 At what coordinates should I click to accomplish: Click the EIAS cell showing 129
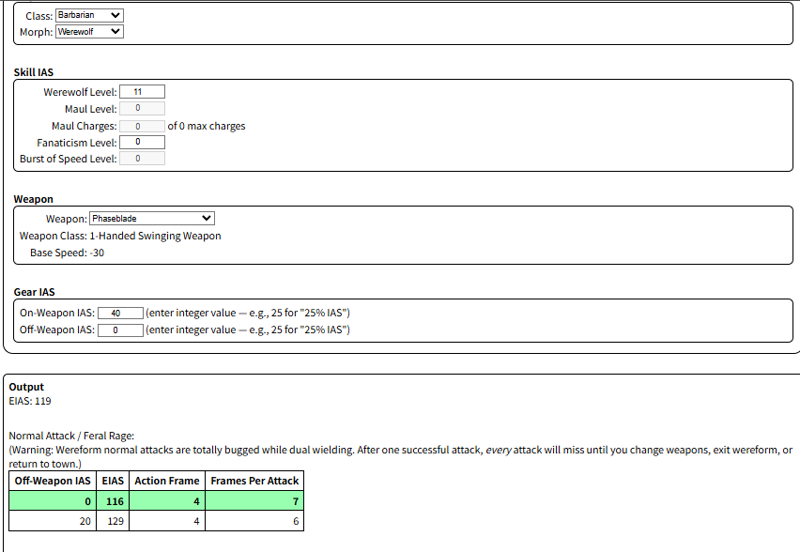click(x=113, y=521)
